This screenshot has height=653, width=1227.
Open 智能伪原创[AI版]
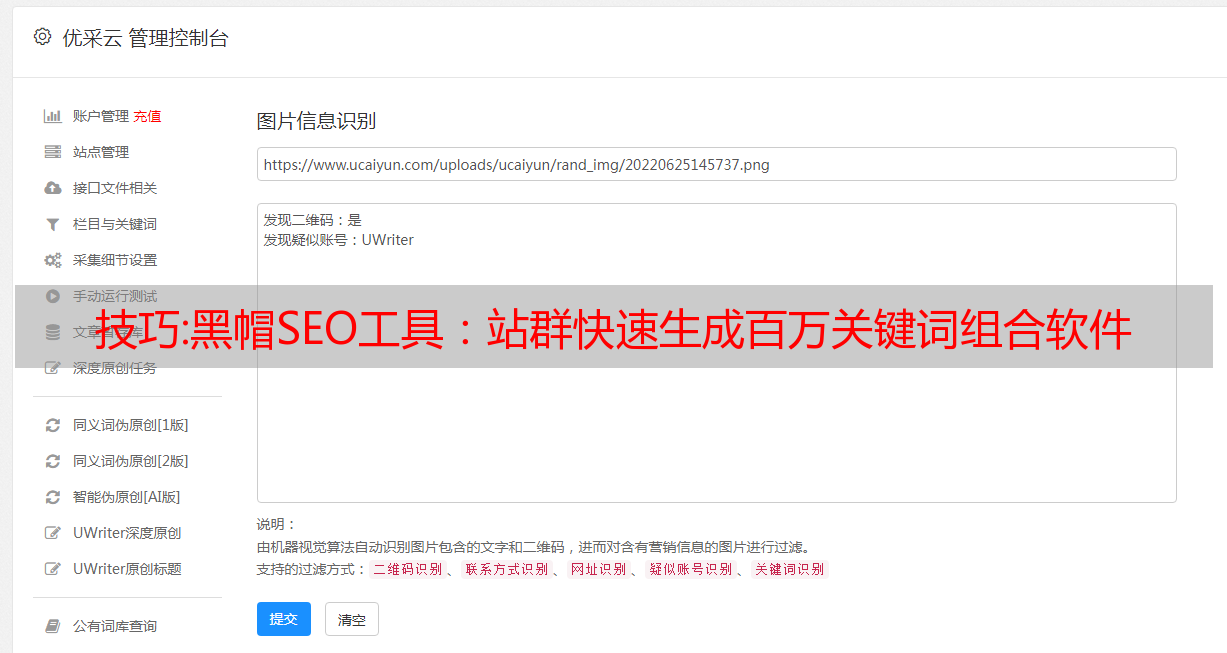coord(127,497)
